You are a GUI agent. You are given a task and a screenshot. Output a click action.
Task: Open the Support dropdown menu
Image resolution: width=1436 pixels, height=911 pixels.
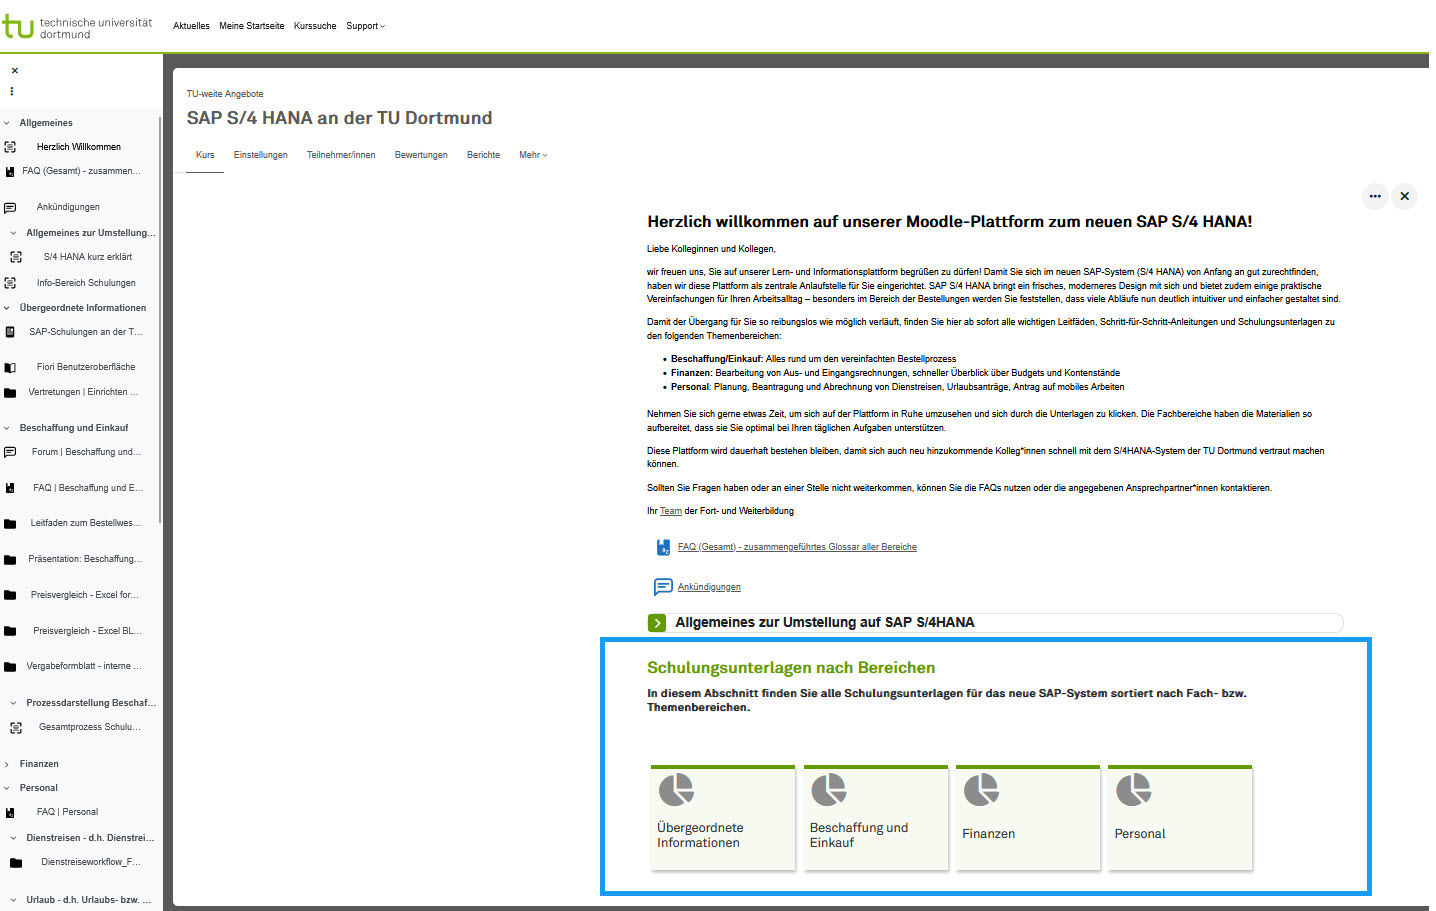(x=365, y=26)
